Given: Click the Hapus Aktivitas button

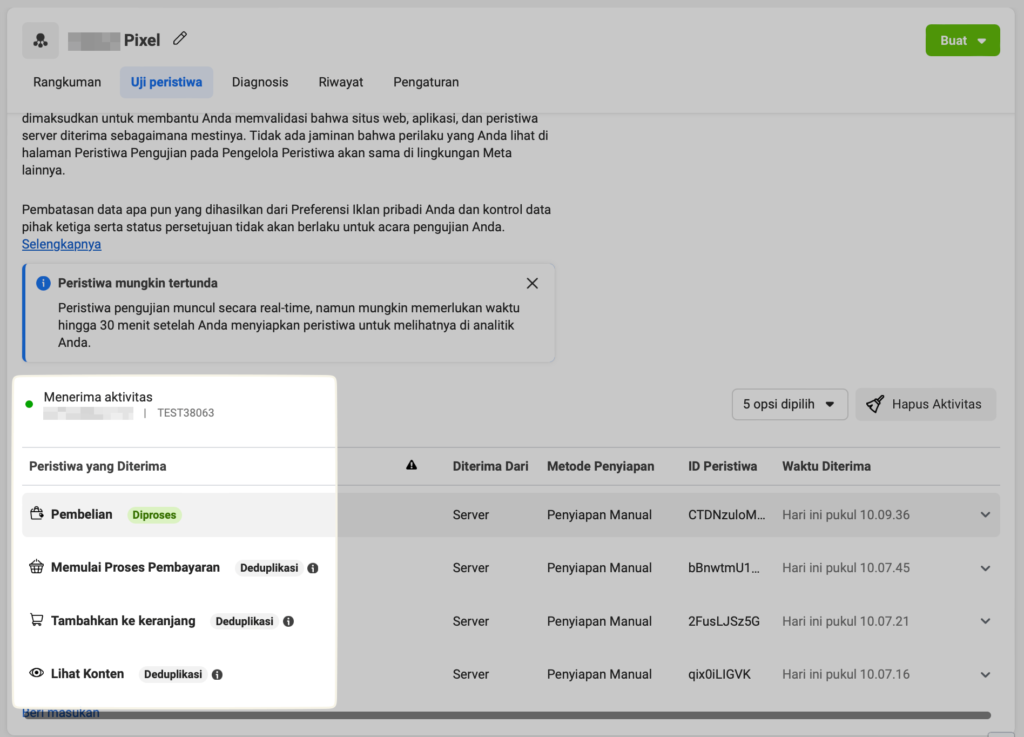Looking at the screenshot, I should click(x=925, y=404).
